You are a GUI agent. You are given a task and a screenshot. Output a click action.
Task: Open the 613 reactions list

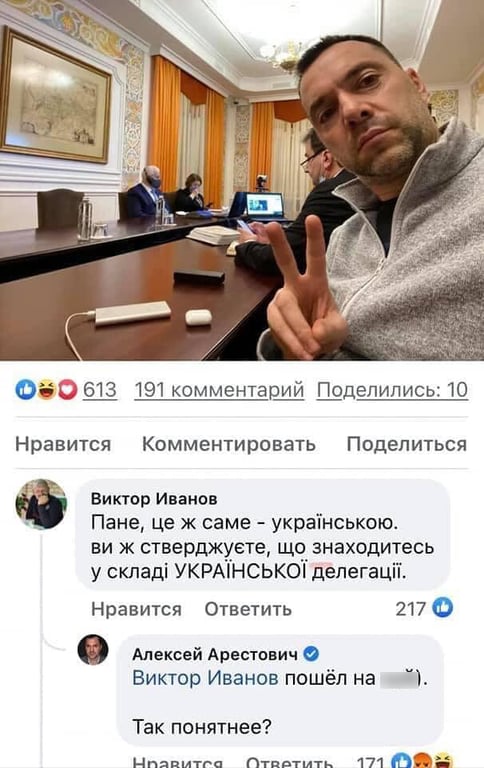click(x=100, y=390)
